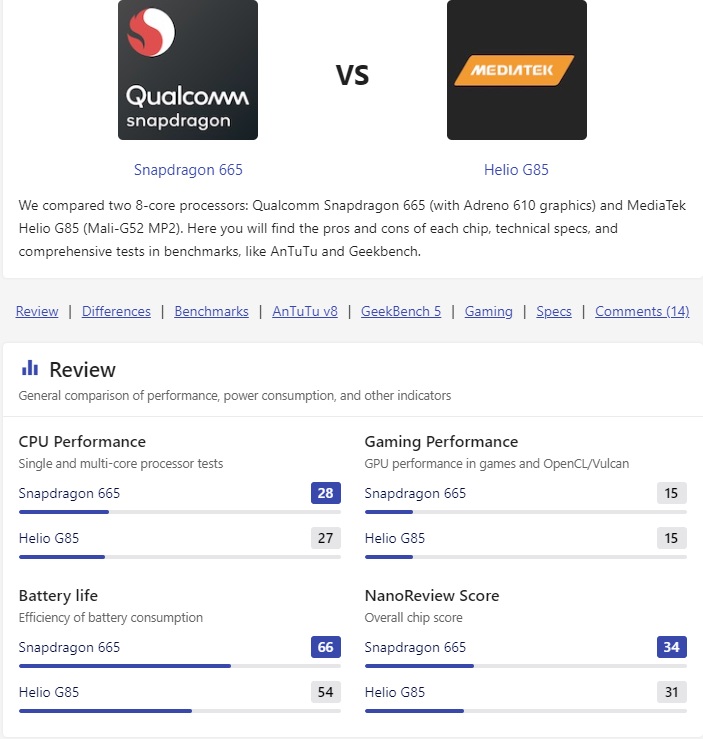View the Comments (14) section
This screenshot has height=739, width=703.
coord(642,311)
